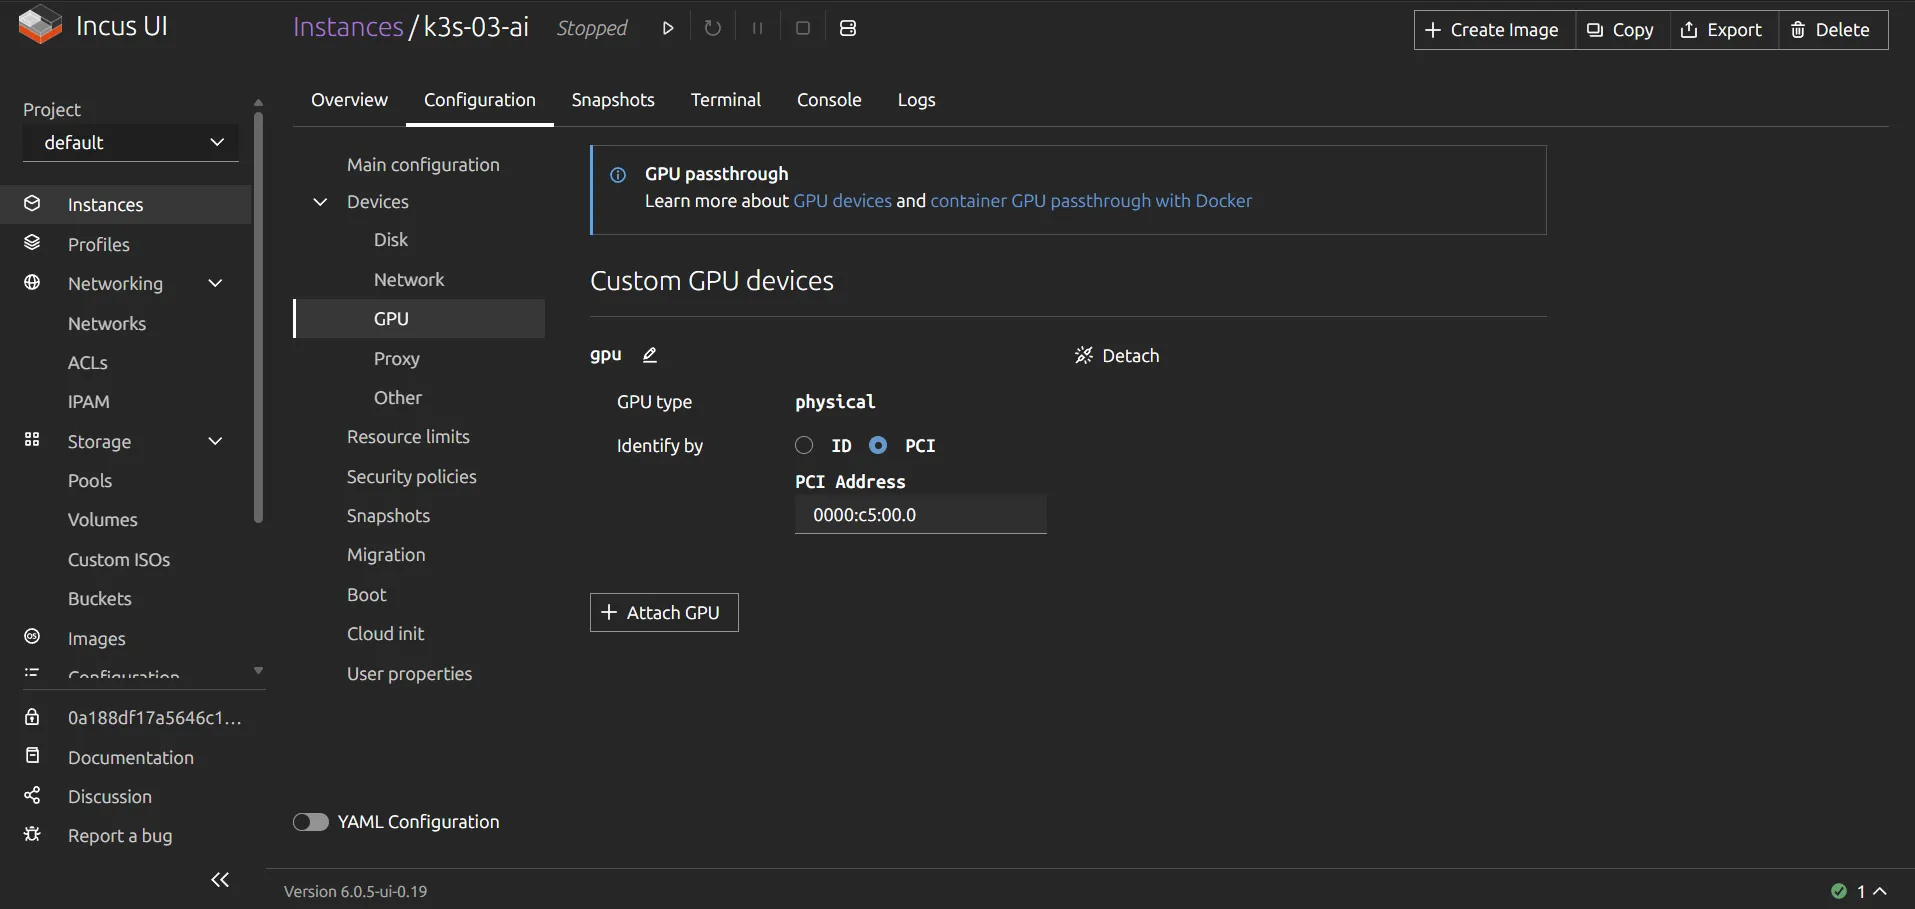Go to ACLs in the sidebar
The height and width of the screenshot is (909, 1915).
[88, 363]
